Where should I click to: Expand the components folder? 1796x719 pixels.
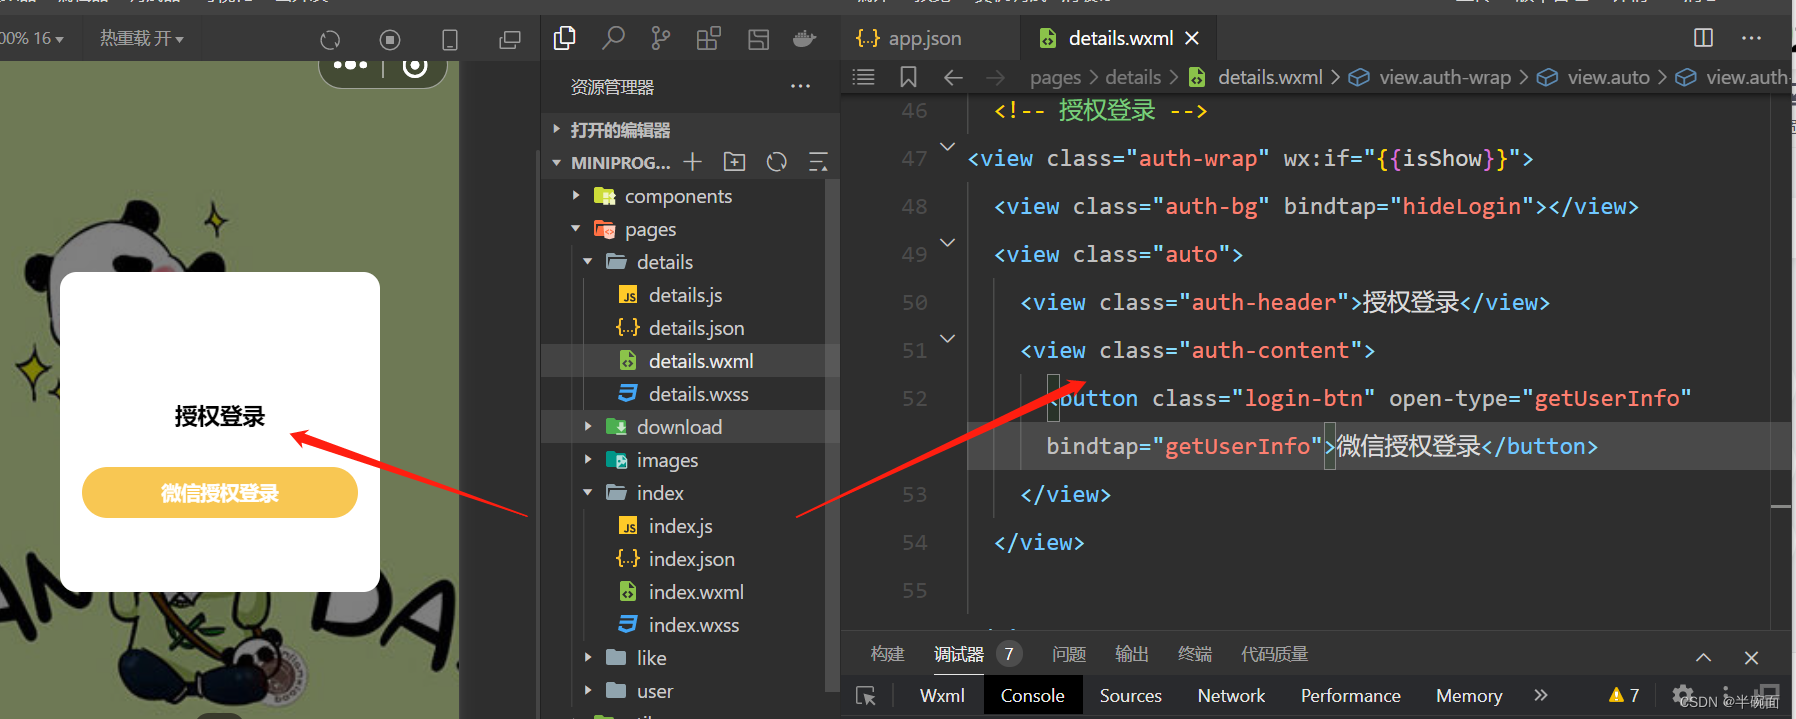click(x=576, y=196)
